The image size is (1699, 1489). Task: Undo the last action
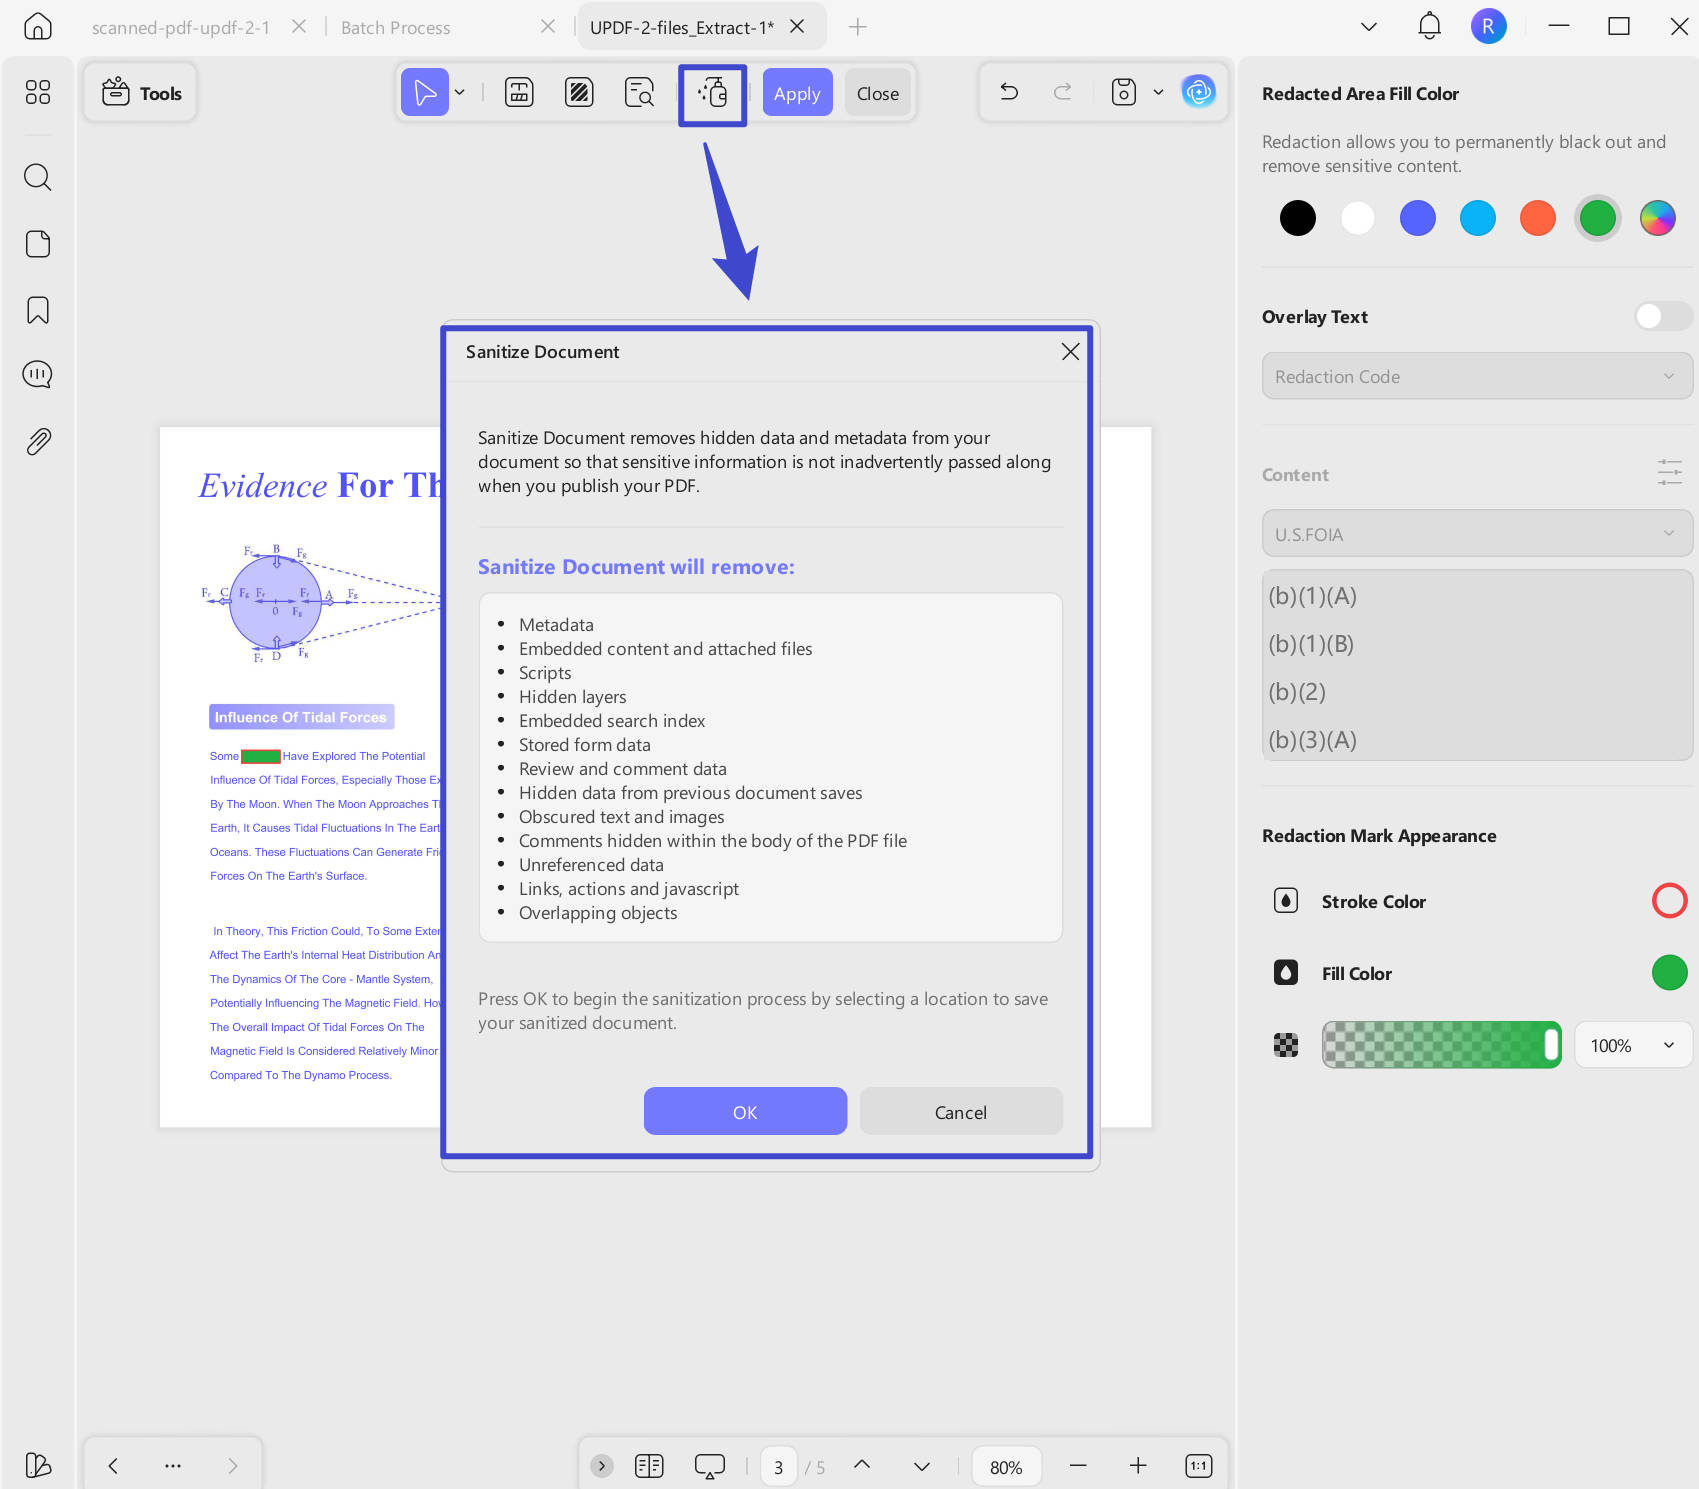[1010, 93]
